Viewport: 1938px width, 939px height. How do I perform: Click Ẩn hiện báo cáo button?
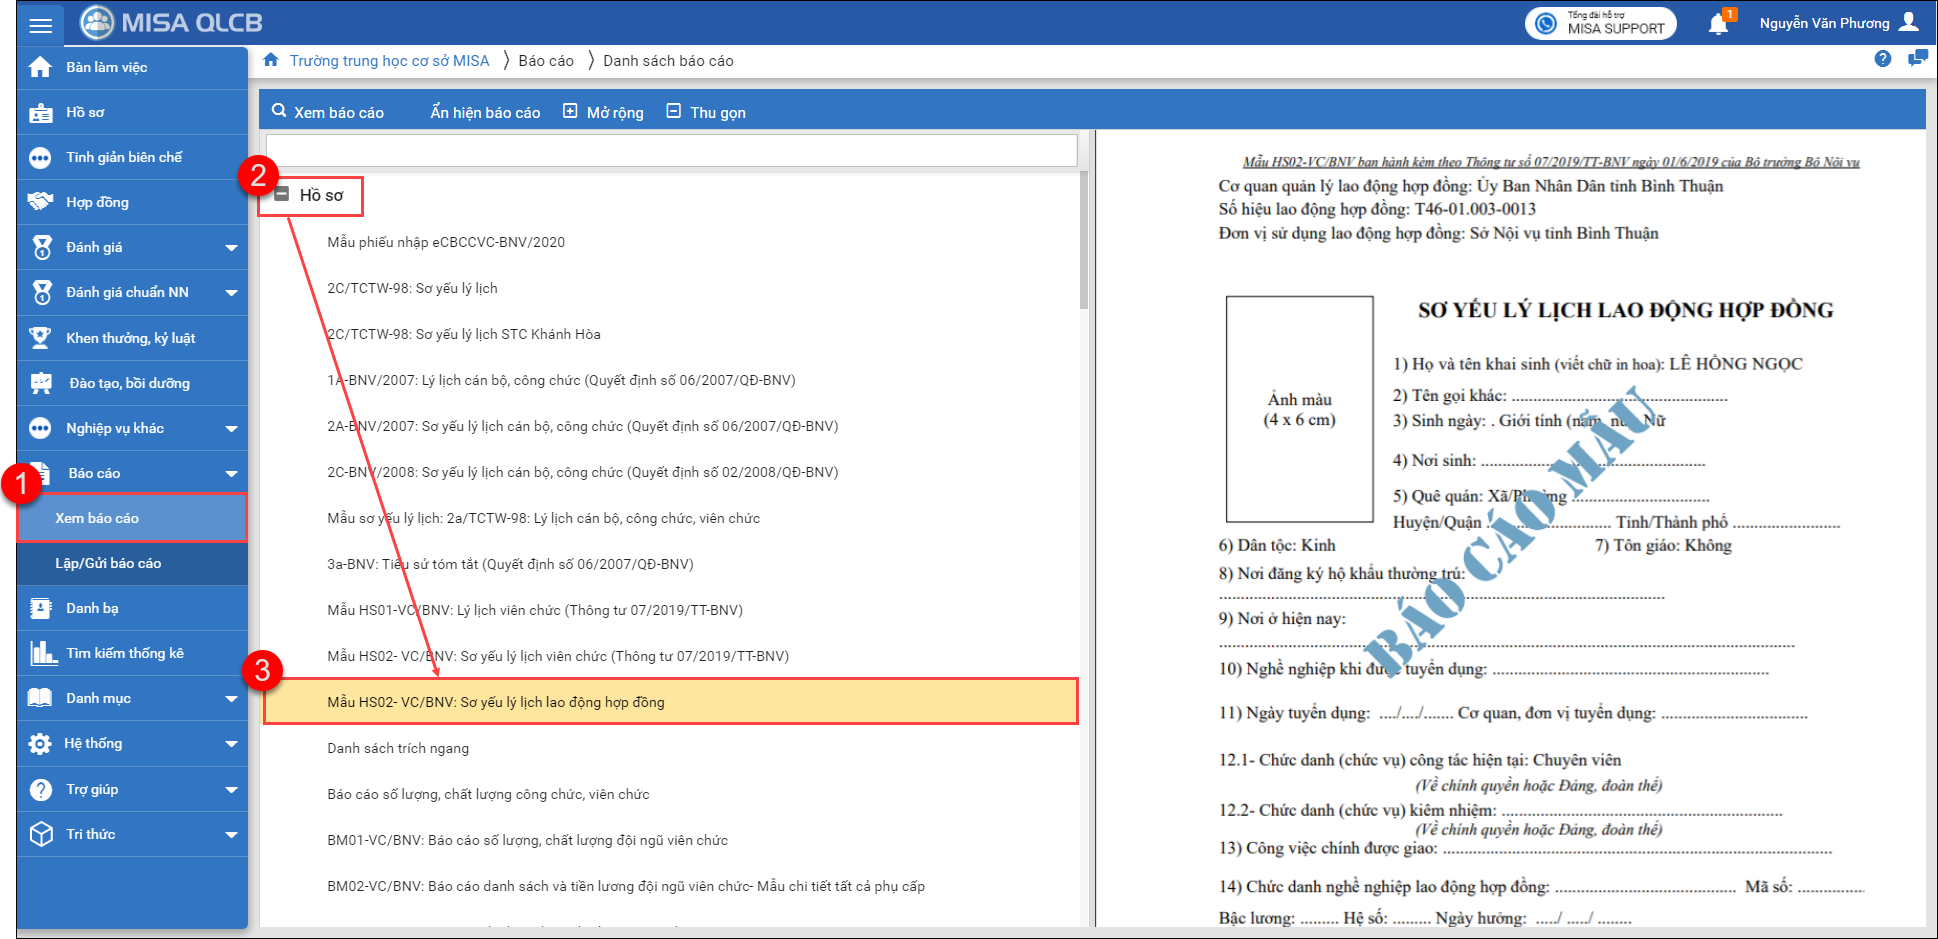pyautogui.click(x=485, y=112)
